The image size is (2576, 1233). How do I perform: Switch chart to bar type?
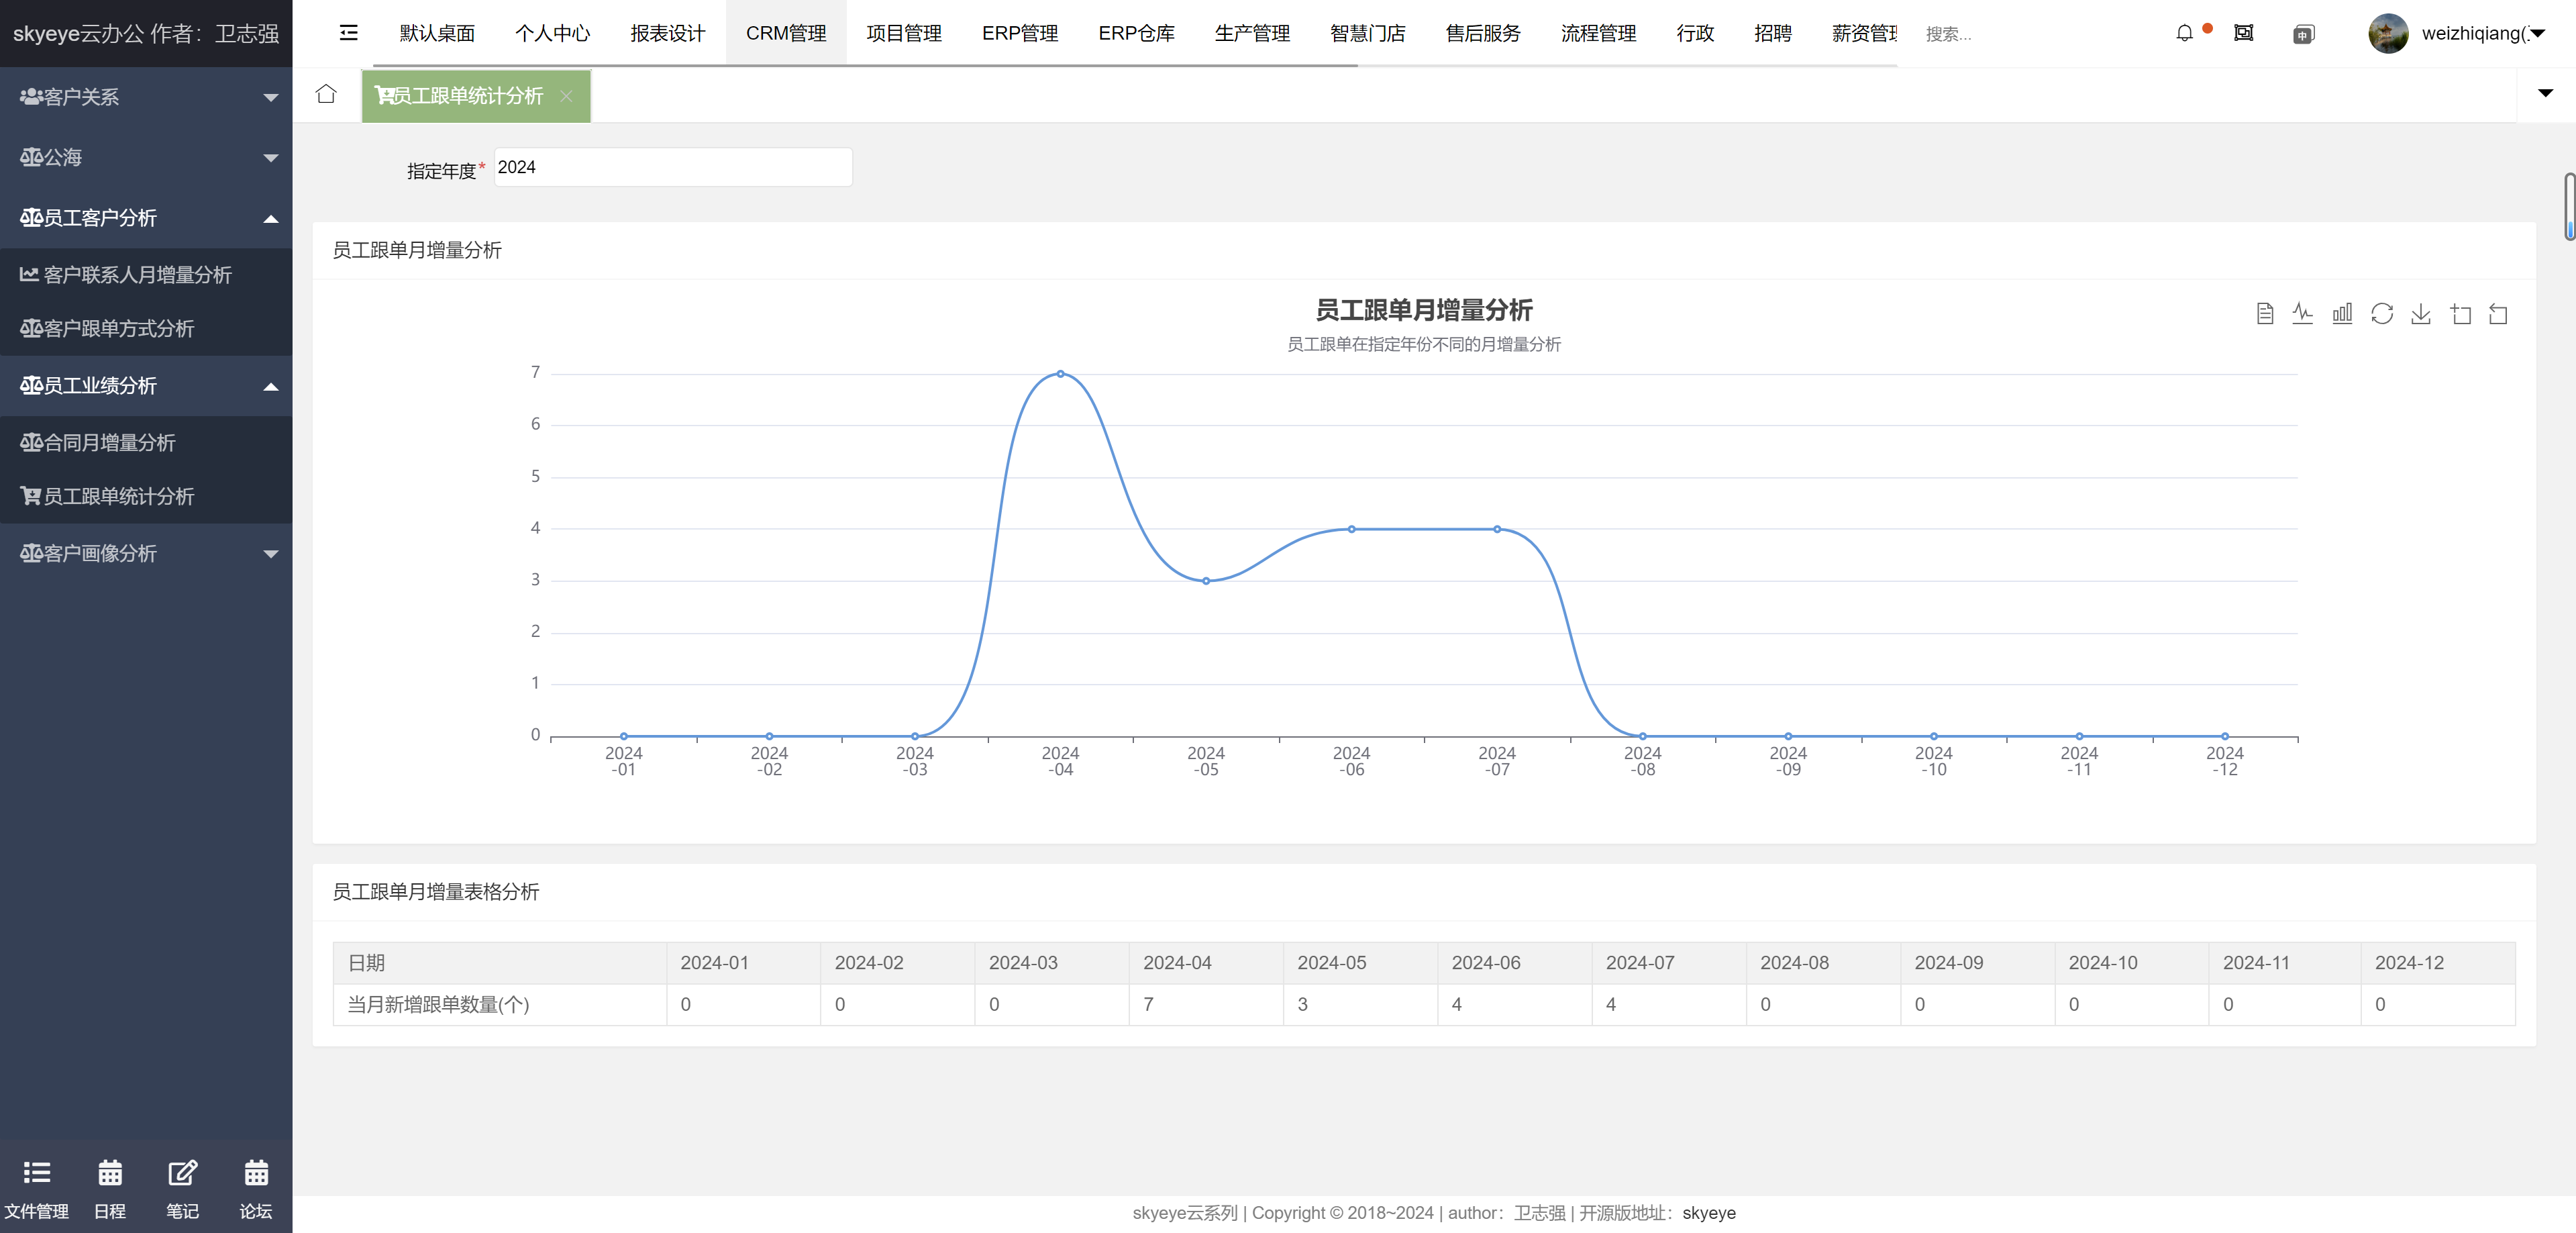pos(2342,314)
